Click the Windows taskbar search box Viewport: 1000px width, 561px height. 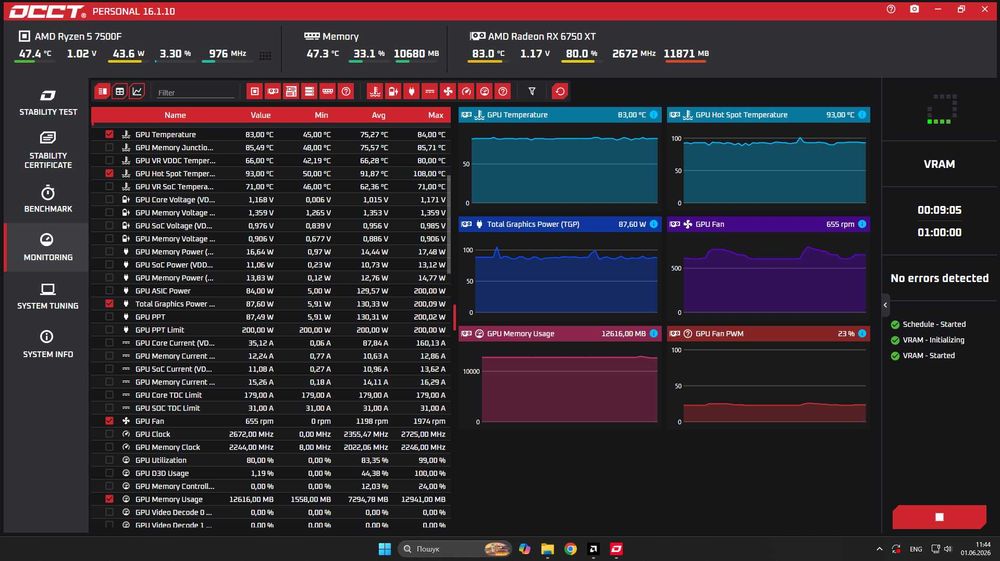[456, 549]
